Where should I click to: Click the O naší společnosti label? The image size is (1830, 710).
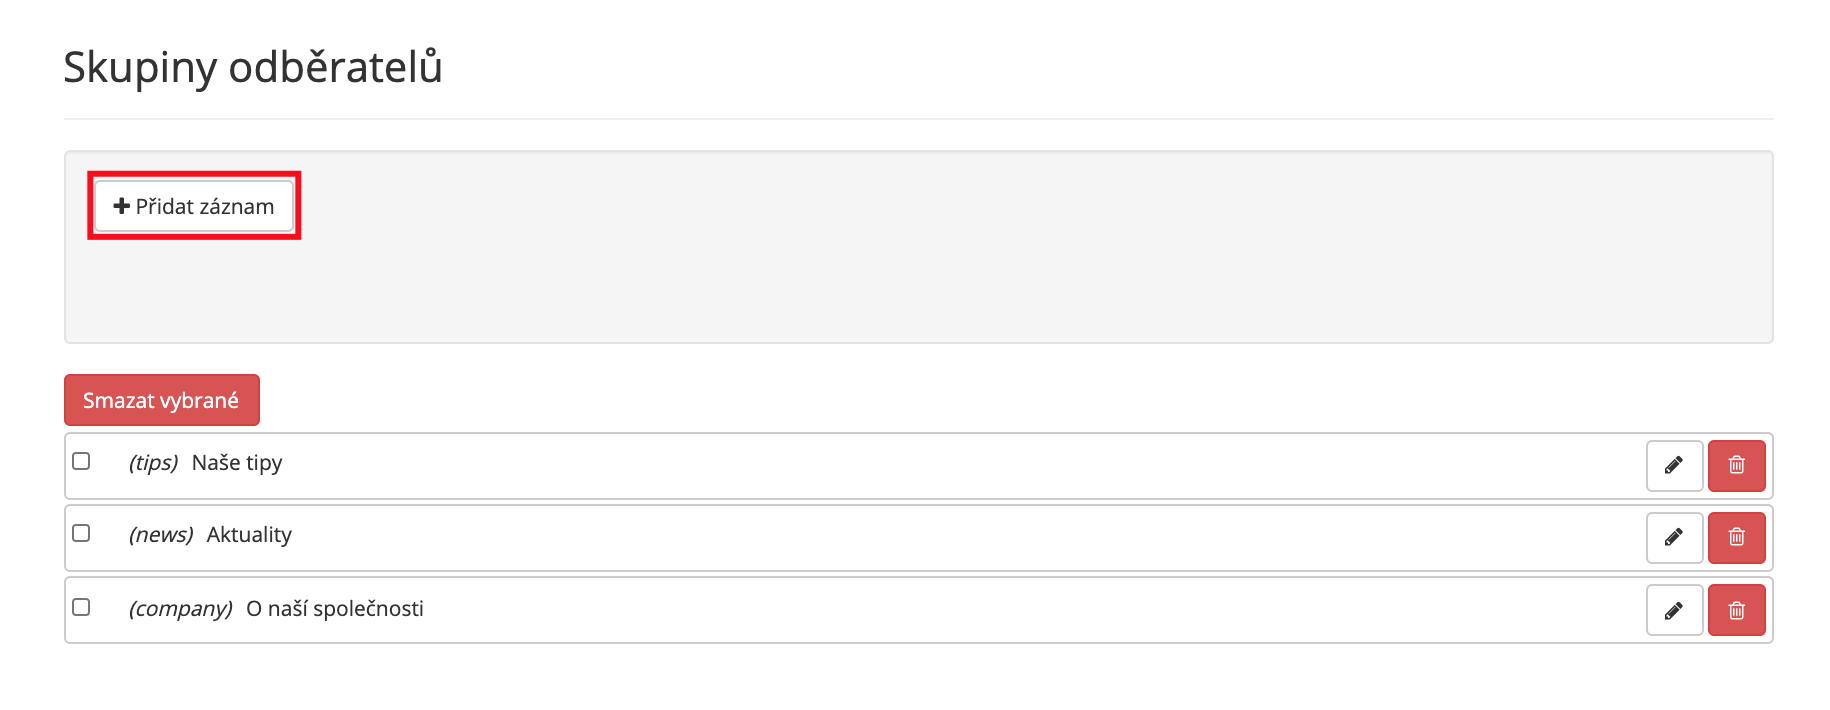pos(335,609)
